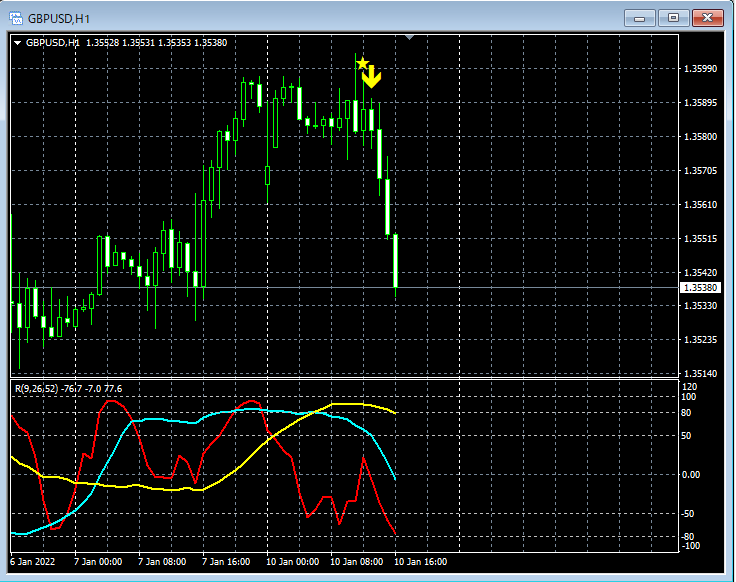Click the yellow down arrow sell signal
The height and width of the screenshot is (582, 736).
tap(372, 77)
